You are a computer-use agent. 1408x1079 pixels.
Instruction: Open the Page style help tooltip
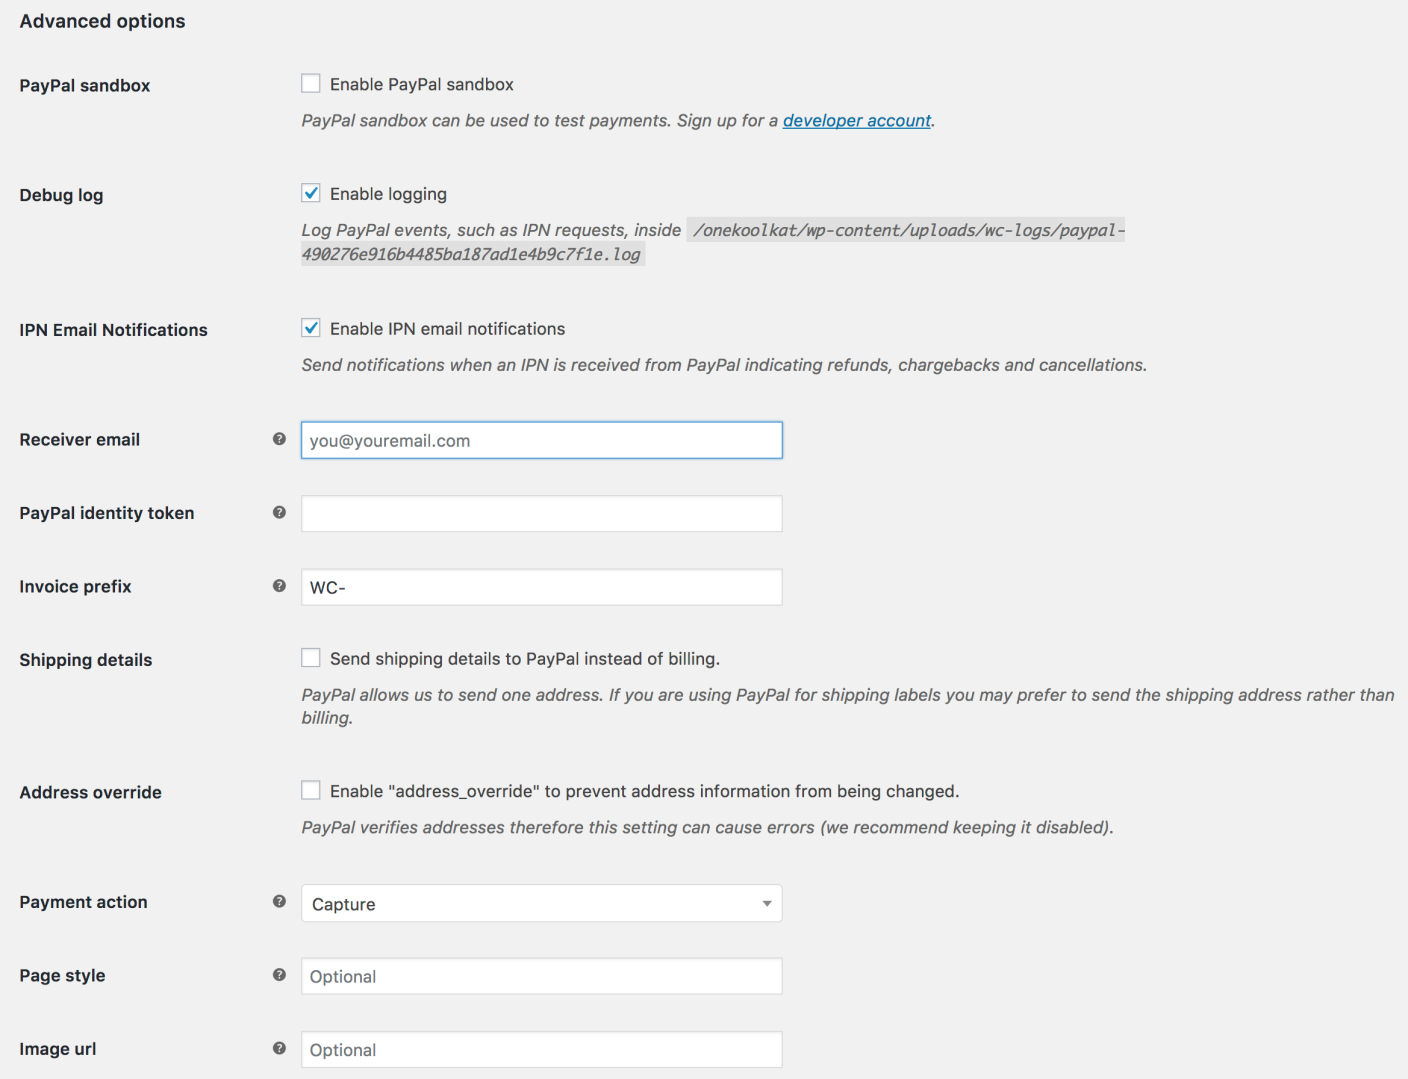tap(279, 975)
